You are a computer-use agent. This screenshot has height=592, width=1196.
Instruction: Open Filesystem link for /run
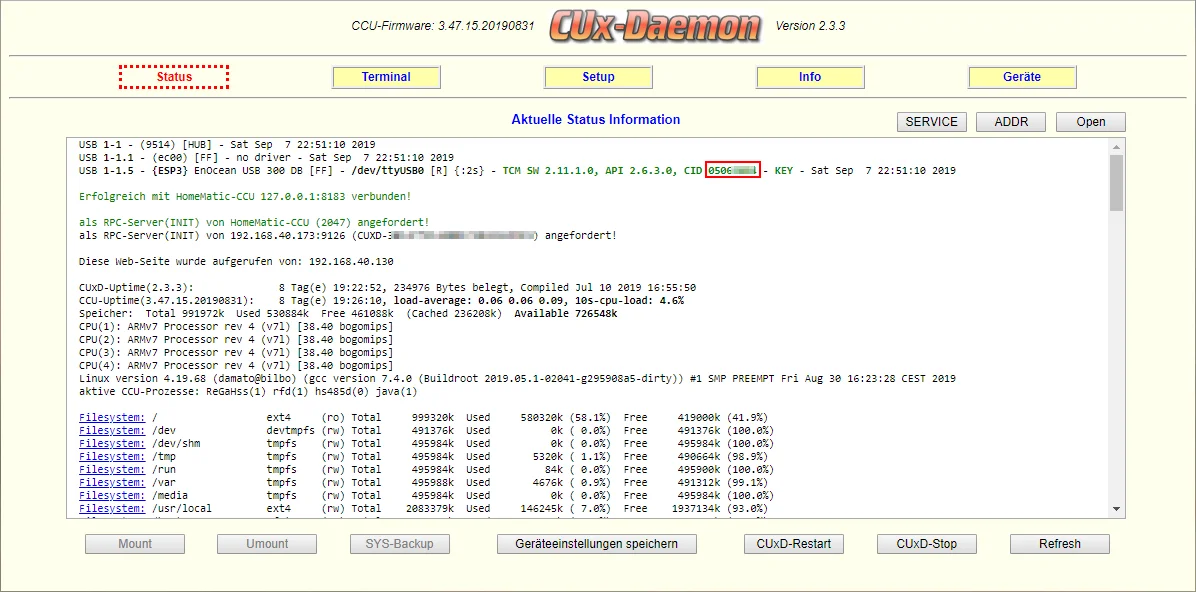112,469
